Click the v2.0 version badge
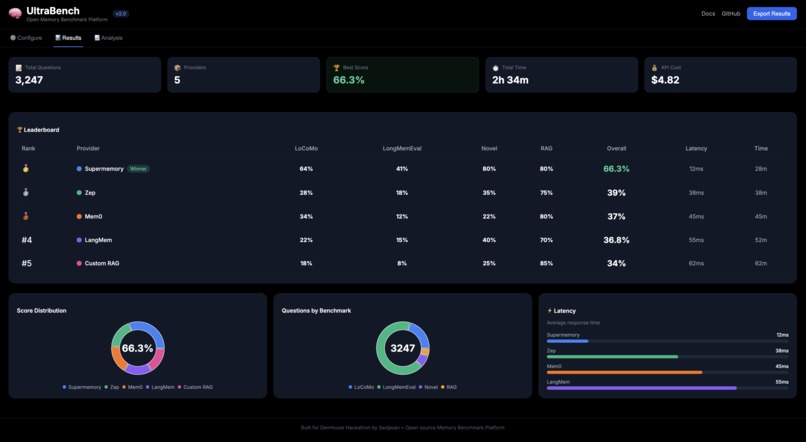Image resolution: width=806 pixels, height=442 pixels. pos(121,14)
